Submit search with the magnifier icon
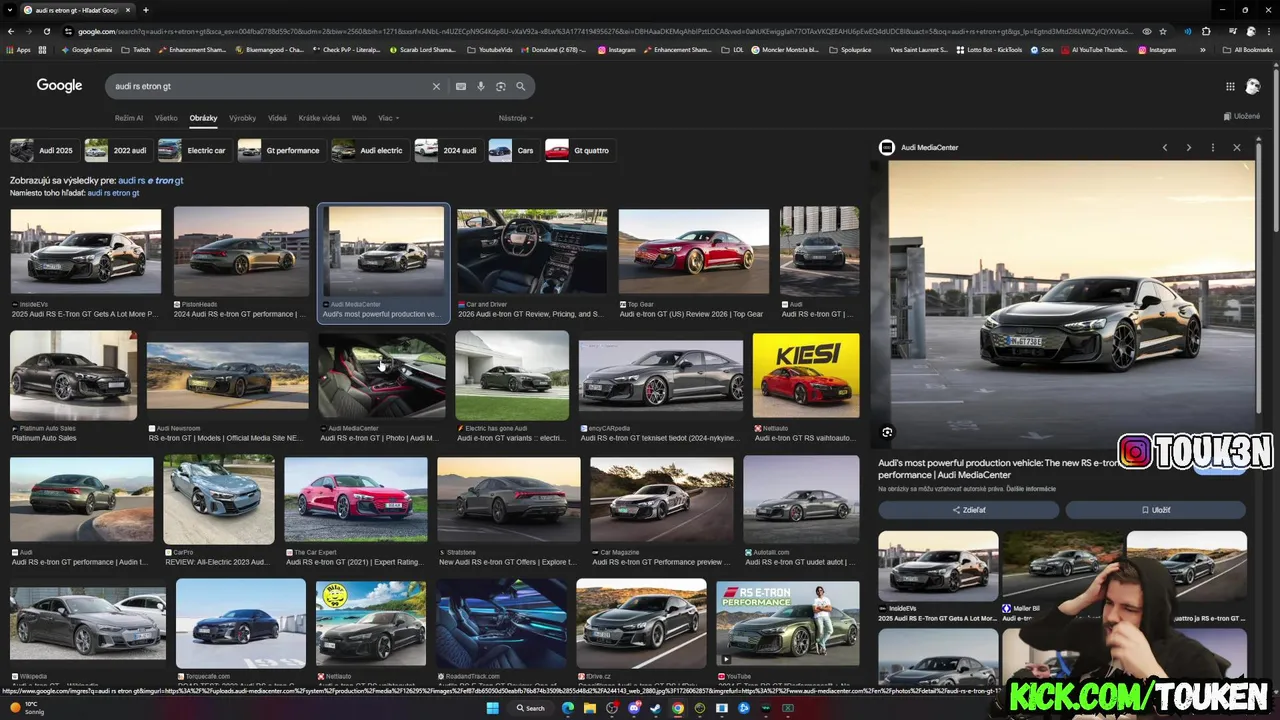The width and height of the screenshot is (1280, 720). [x=521, y=87]
